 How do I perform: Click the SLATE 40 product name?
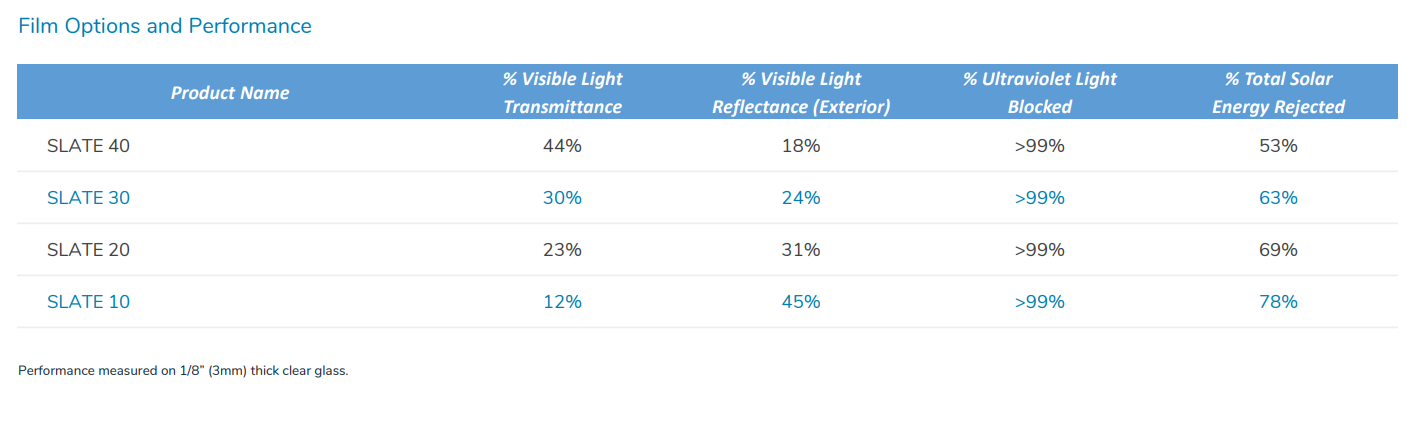tap(89, 146)
